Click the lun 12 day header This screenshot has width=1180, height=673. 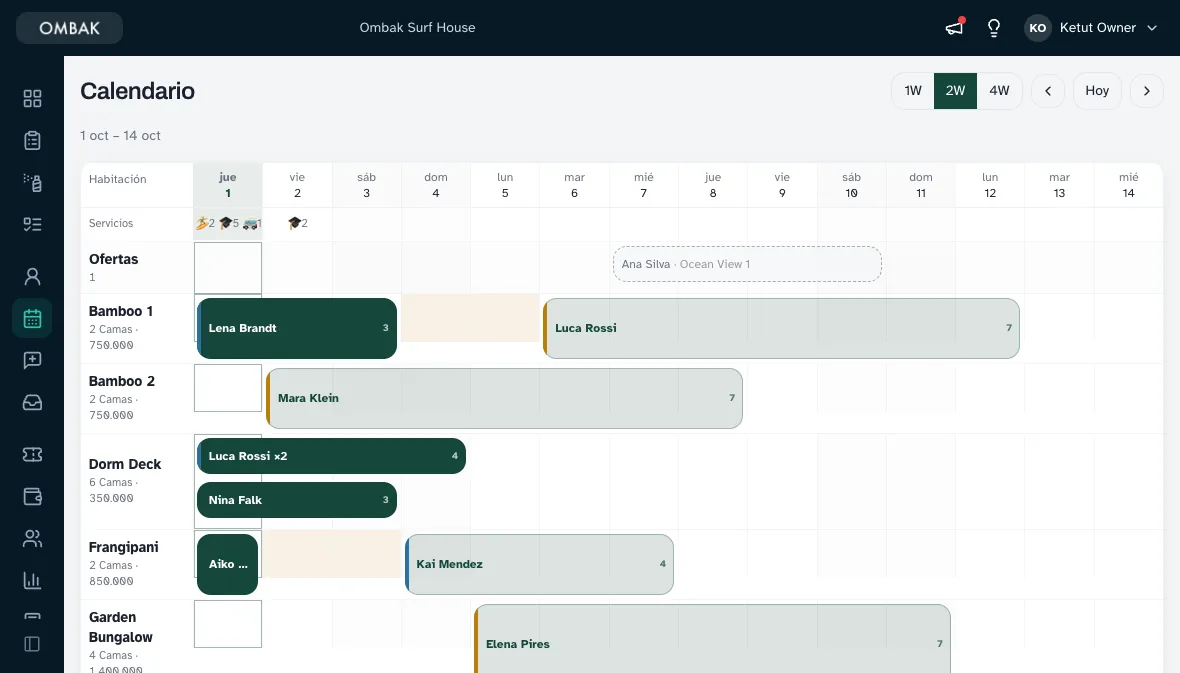(x=990, y=185)
